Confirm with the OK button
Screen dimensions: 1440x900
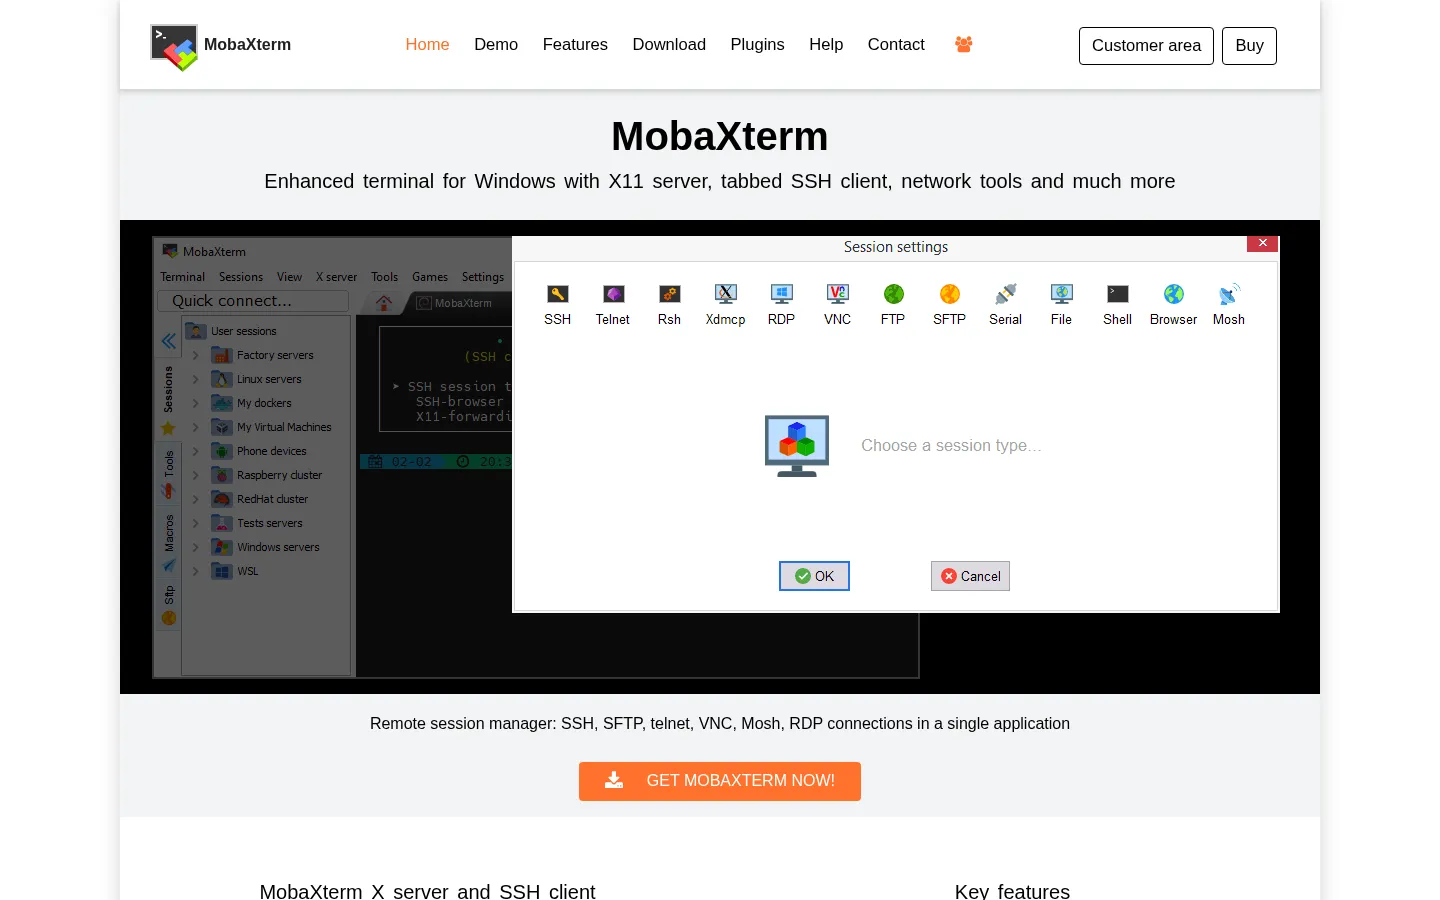coord(814,576)
